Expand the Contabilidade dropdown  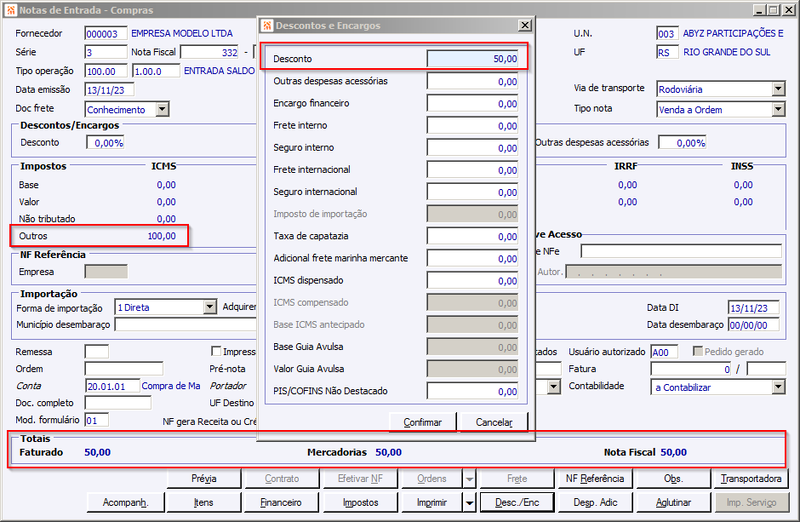pyautogui.click(x=778, y=387)
